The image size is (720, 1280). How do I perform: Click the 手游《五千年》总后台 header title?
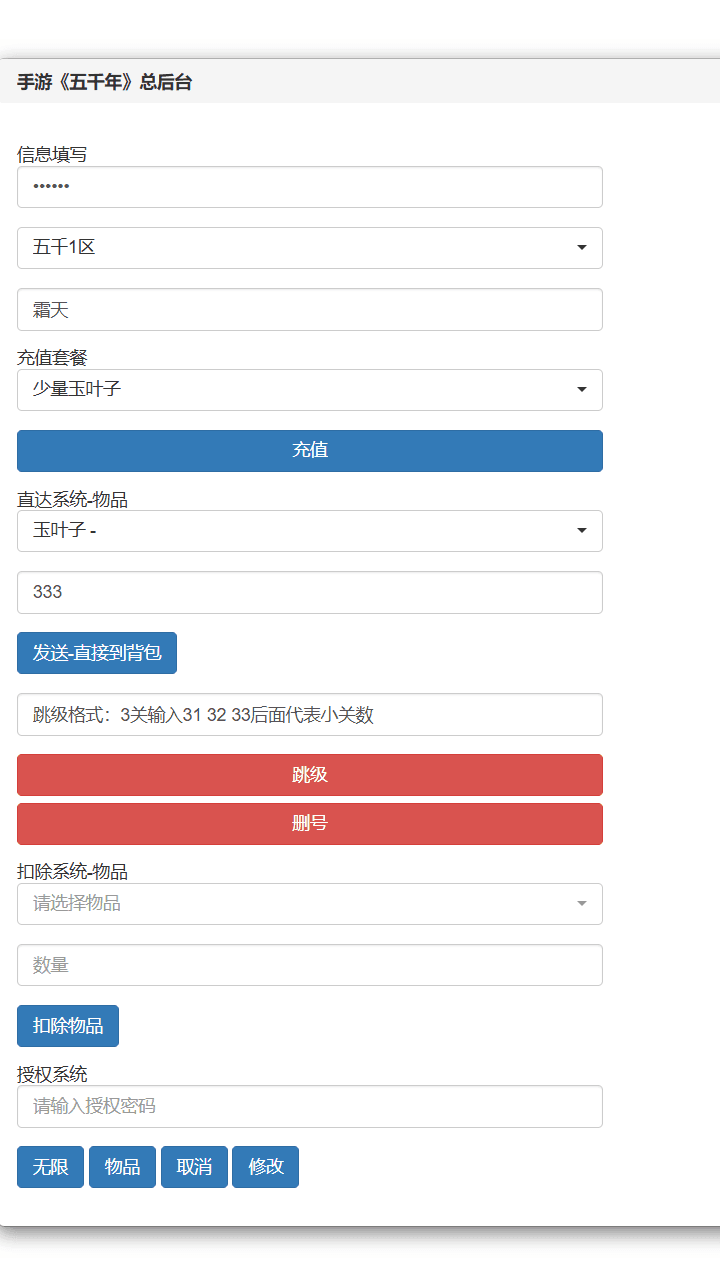pos(105,81)
